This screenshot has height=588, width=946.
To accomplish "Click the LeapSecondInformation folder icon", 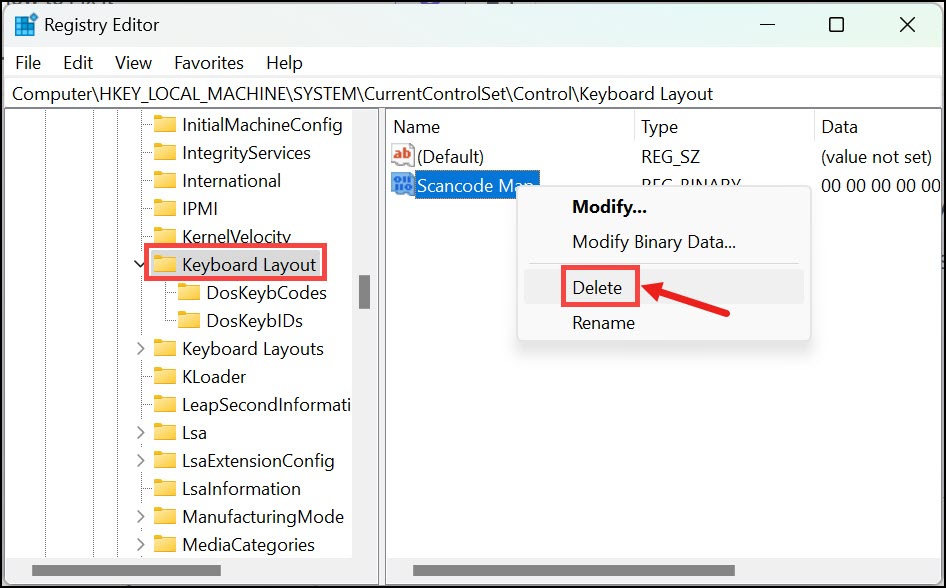I will (165, 404).
